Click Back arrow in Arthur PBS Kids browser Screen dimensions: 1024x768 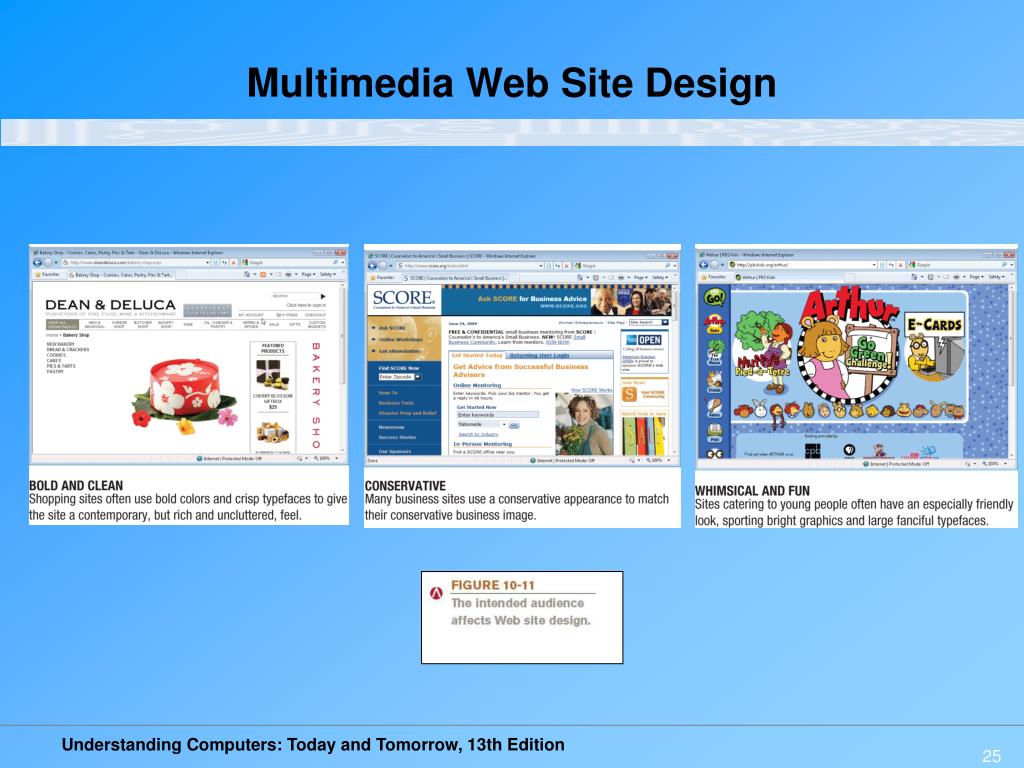(703, 265)
